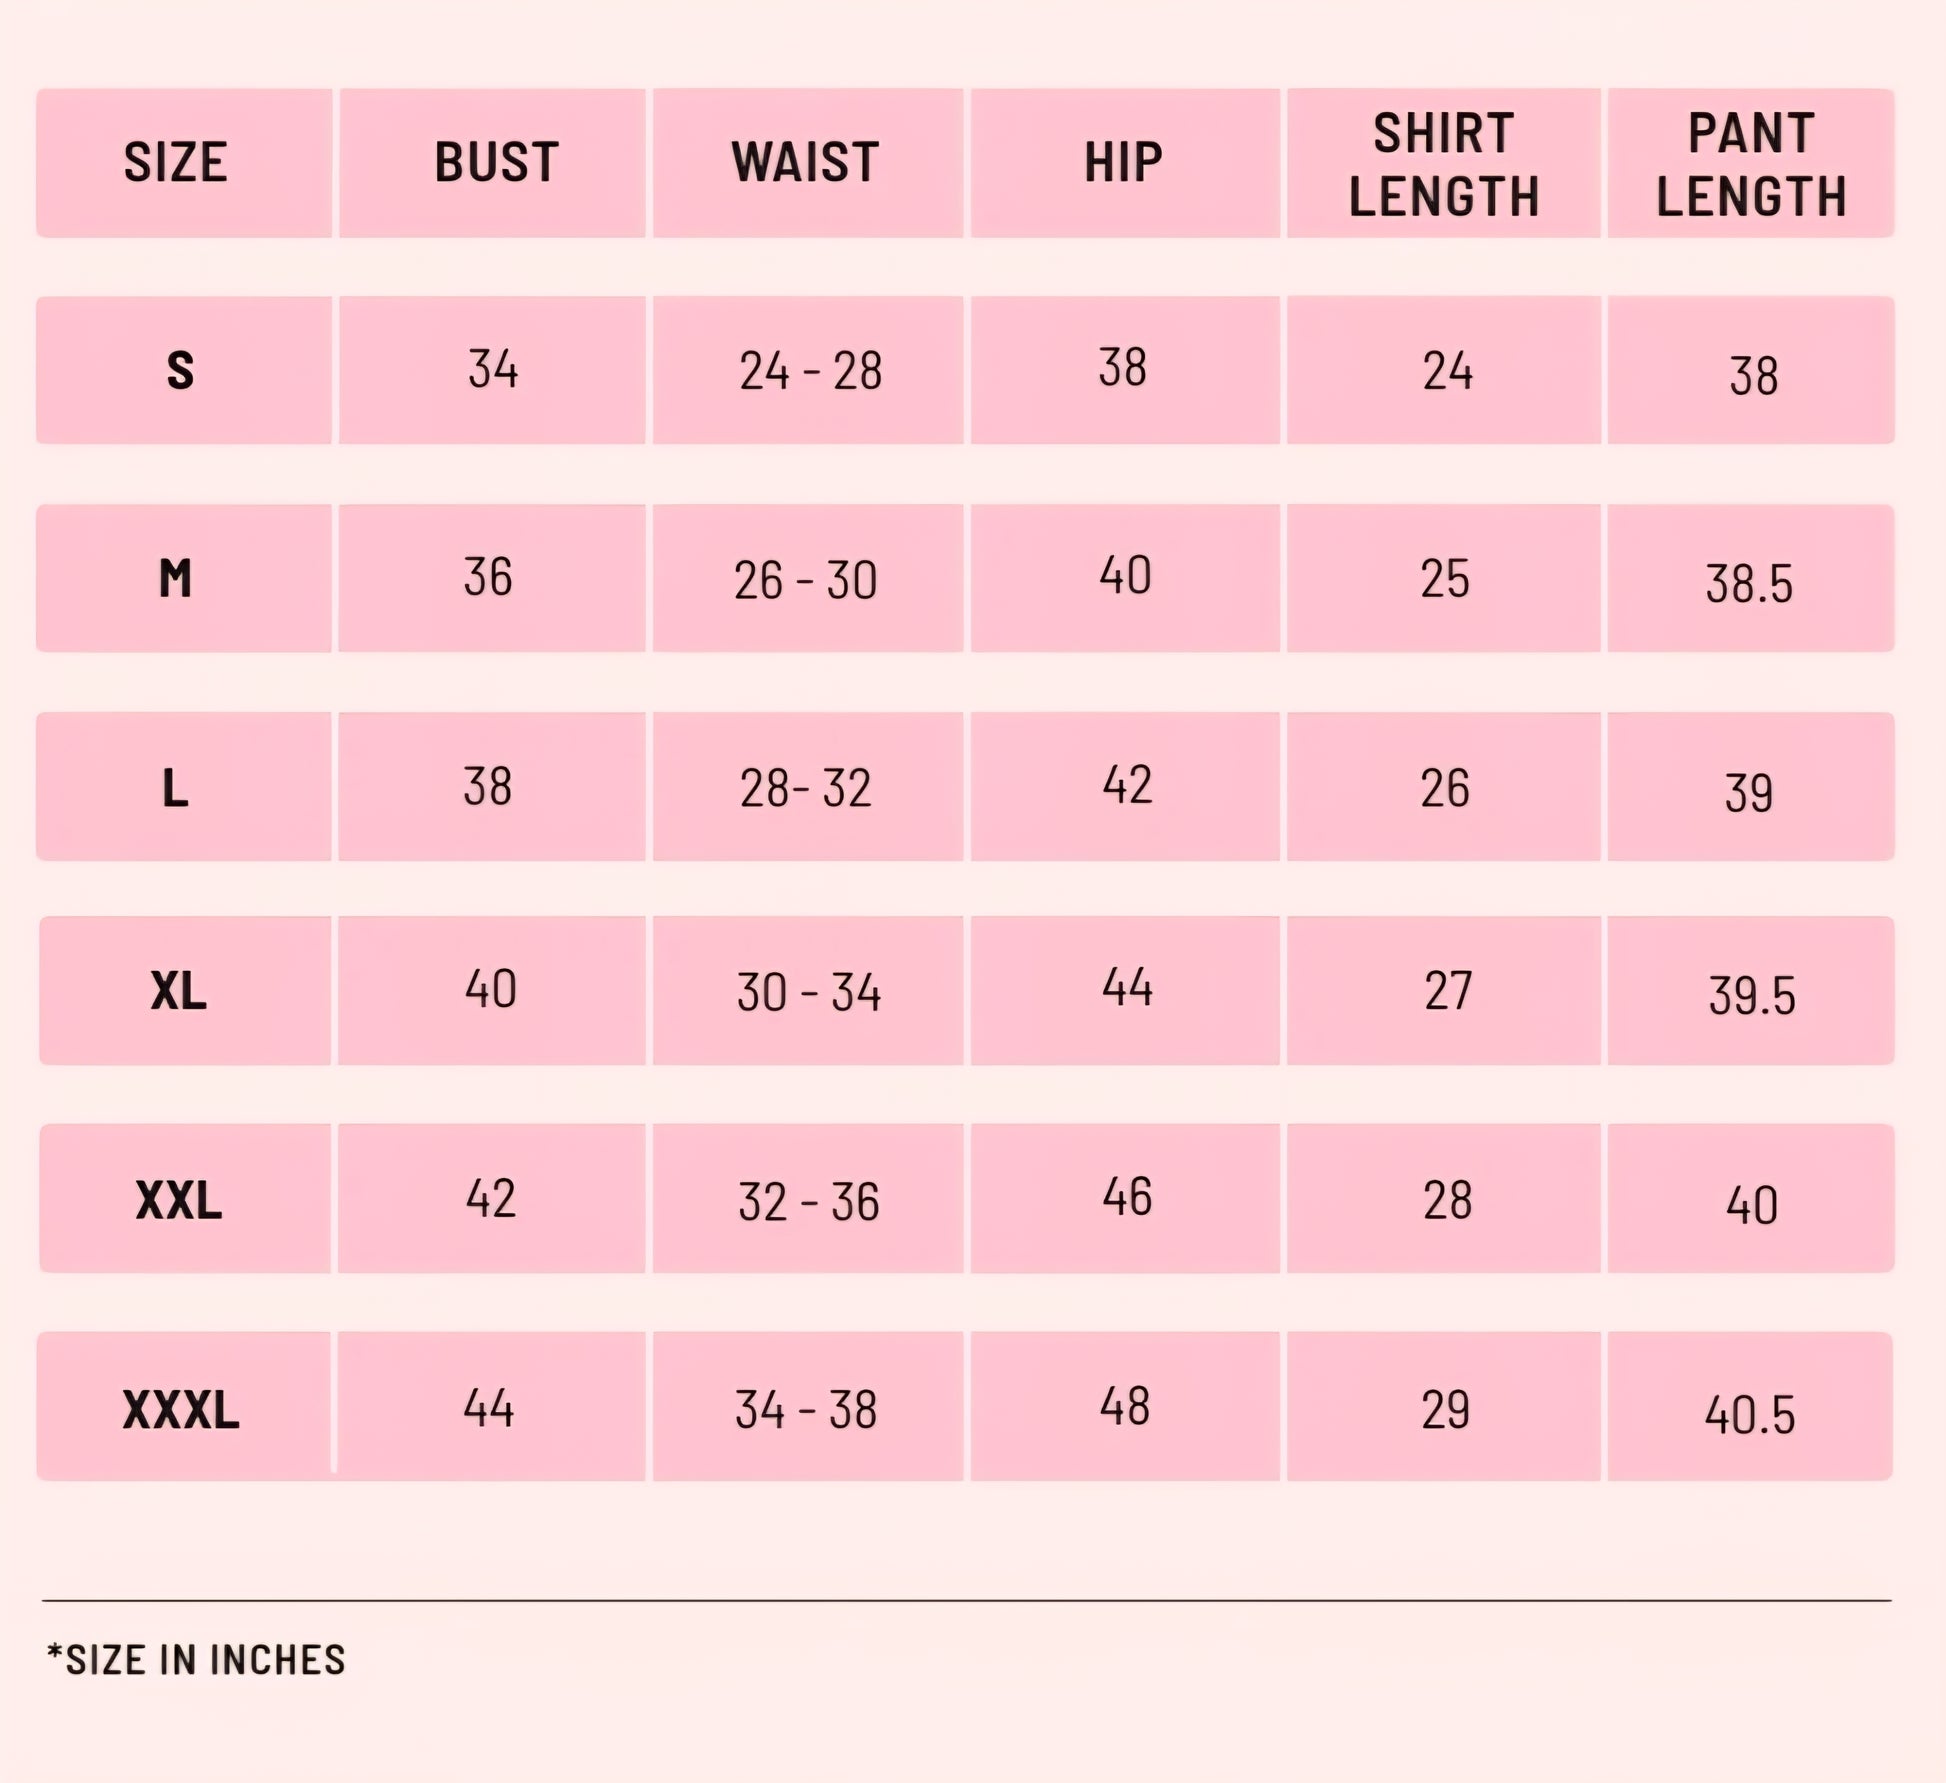1946x1783 pixels.
Task: Click the 38.5 pant length cell
Action: point(1751,578)
